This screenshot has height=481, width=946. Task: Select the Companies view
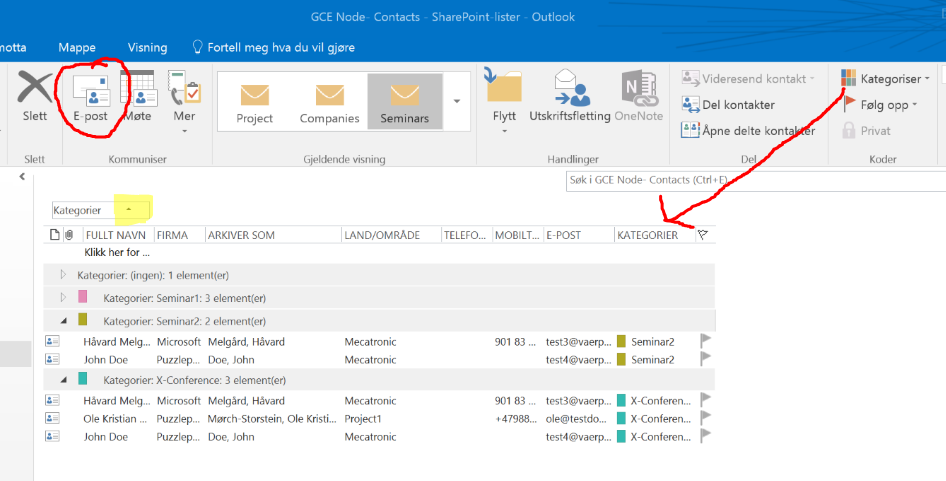click(x=329, y=102)
